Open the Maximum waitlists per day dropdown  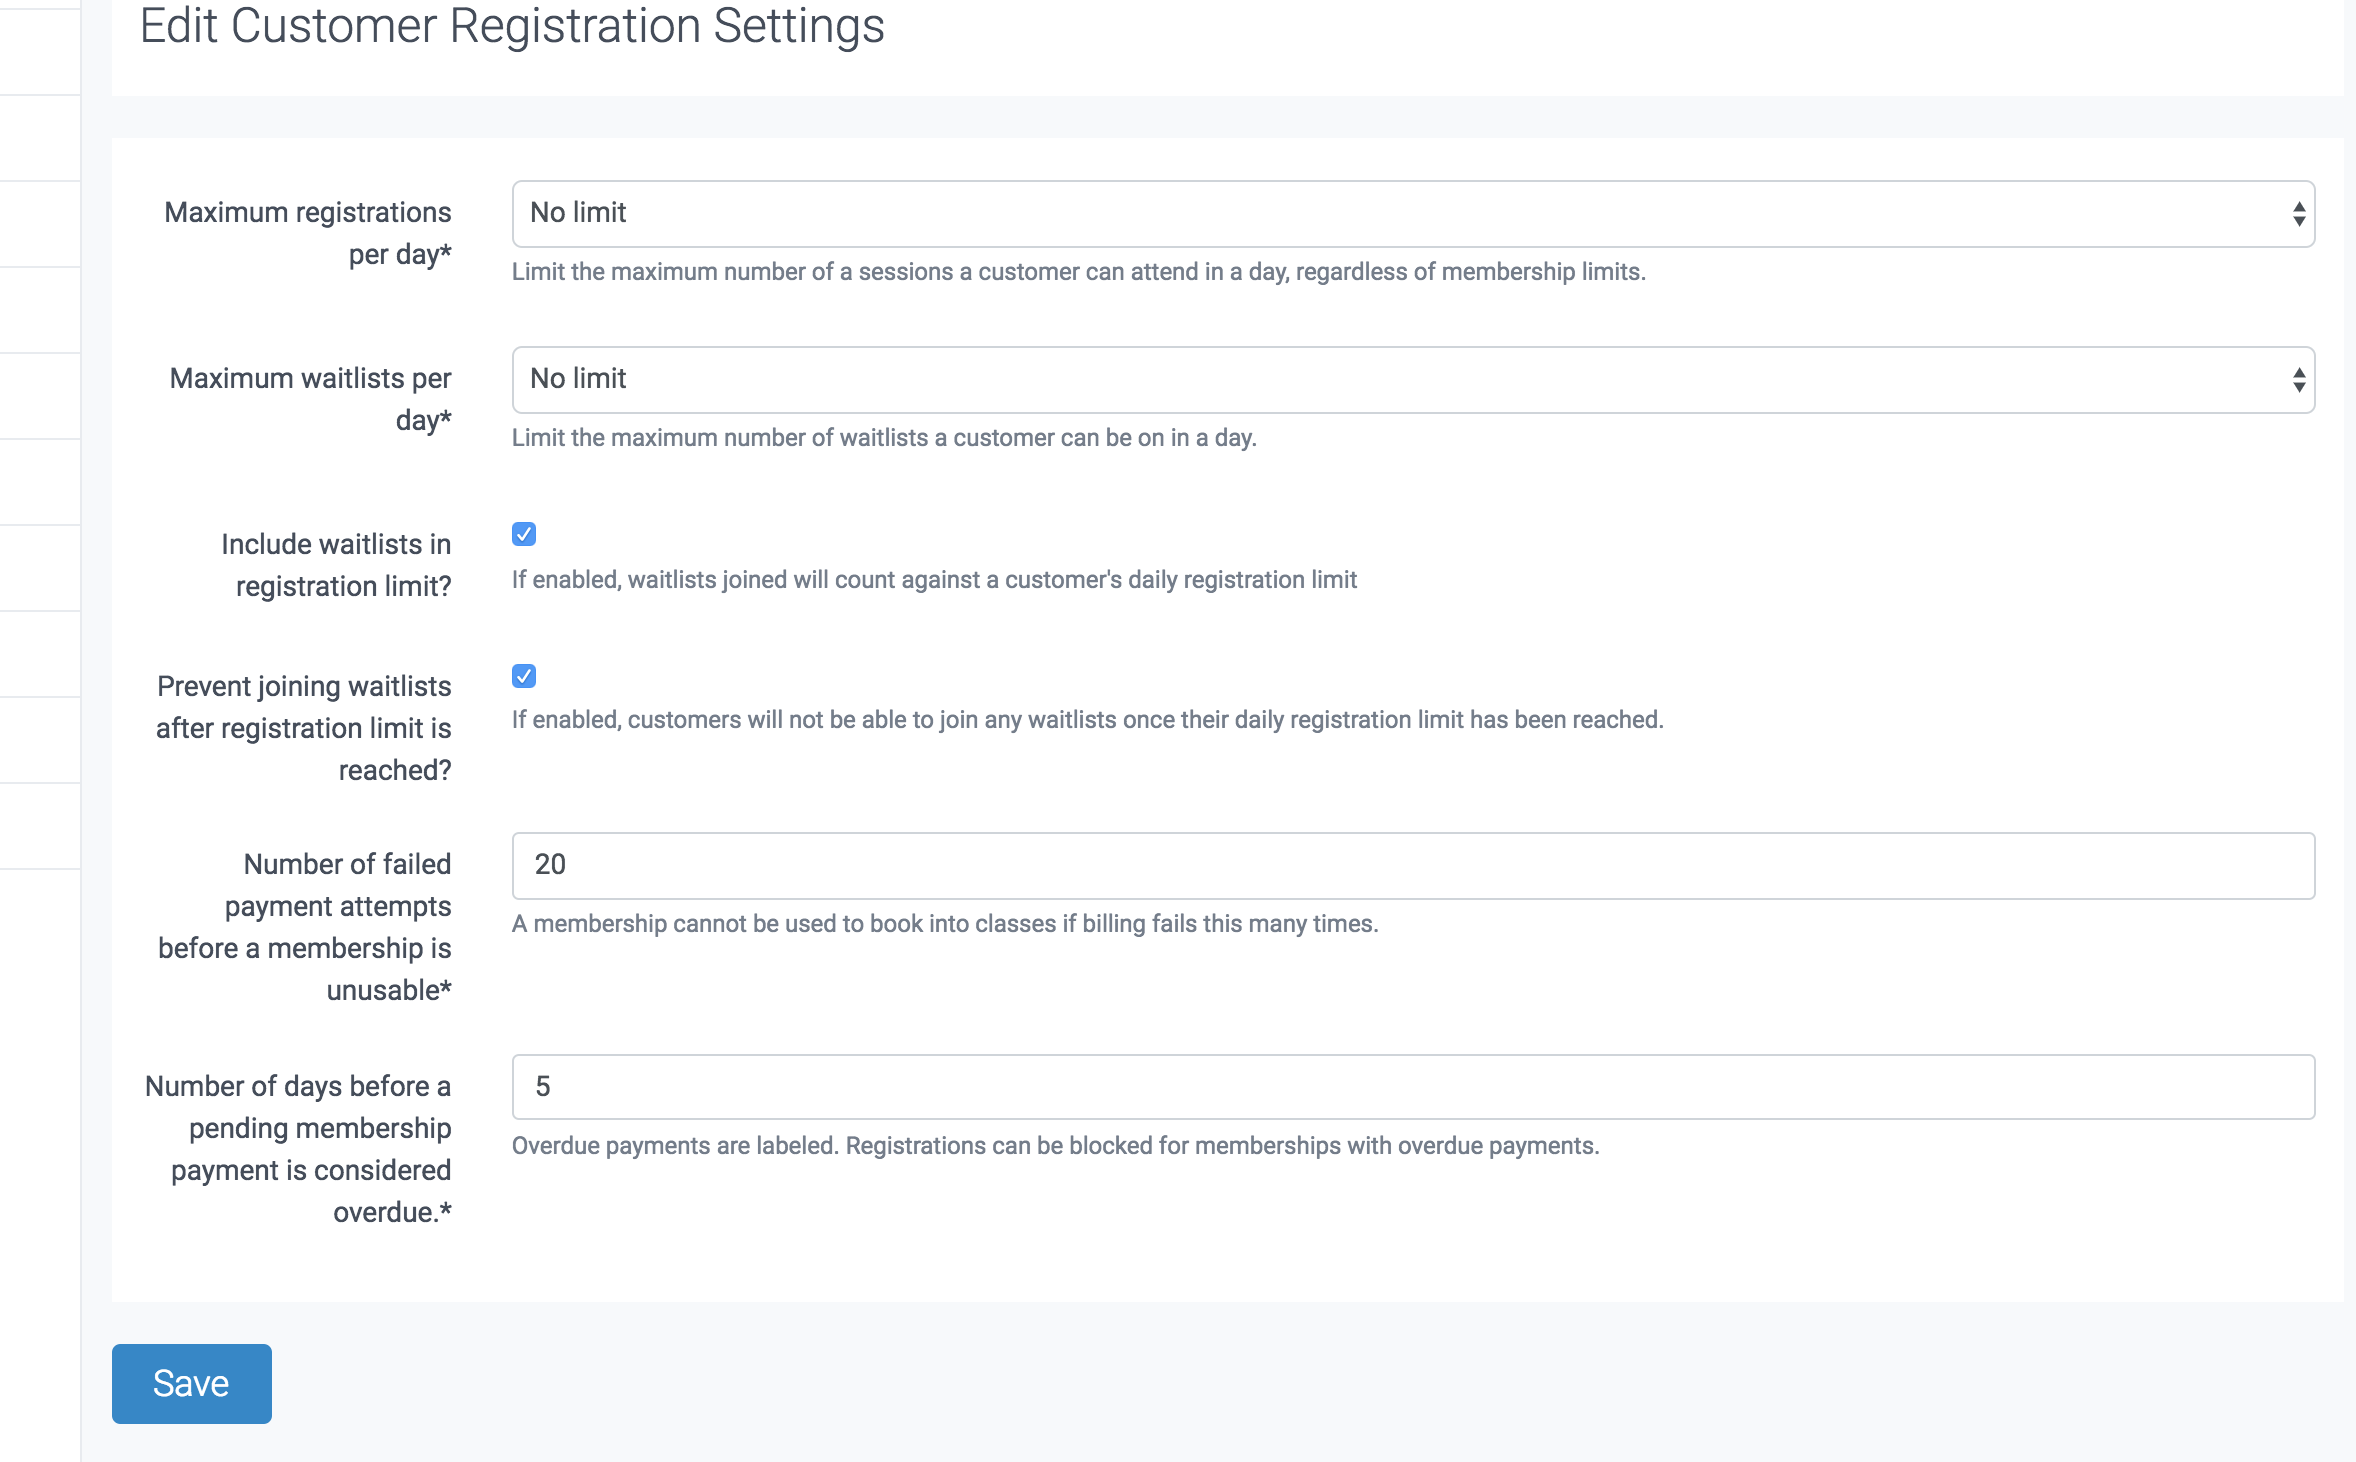pos(1412,380)
